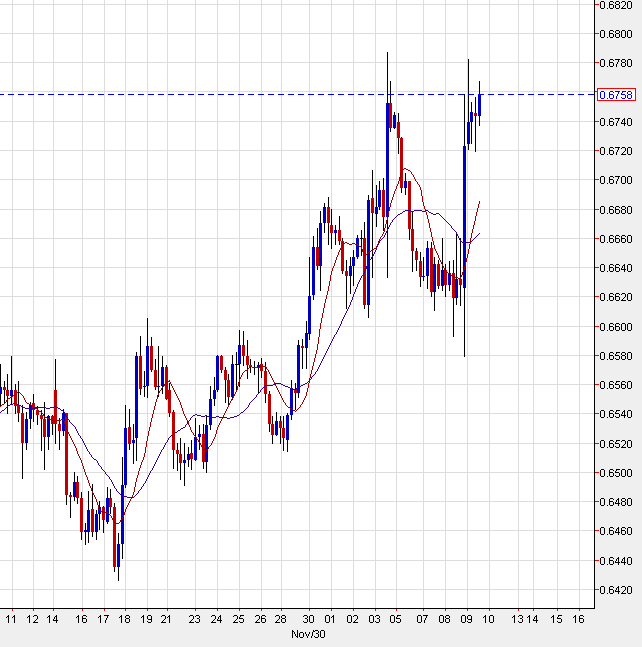Select the date label 23 on time axis
This screenshot has width=642, height=647.
coord(194,619)
